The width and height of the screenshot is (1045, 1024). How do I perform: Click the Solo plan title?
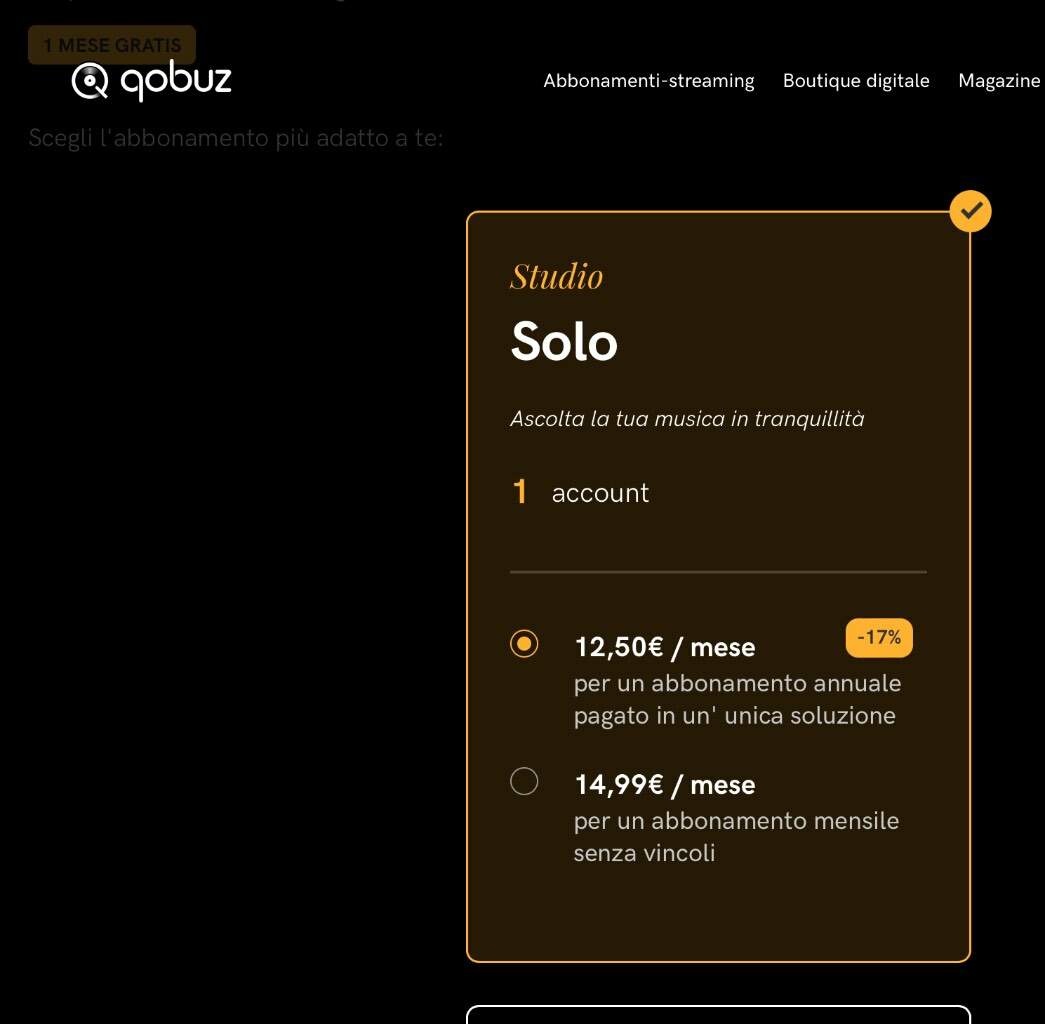(564, 341)
